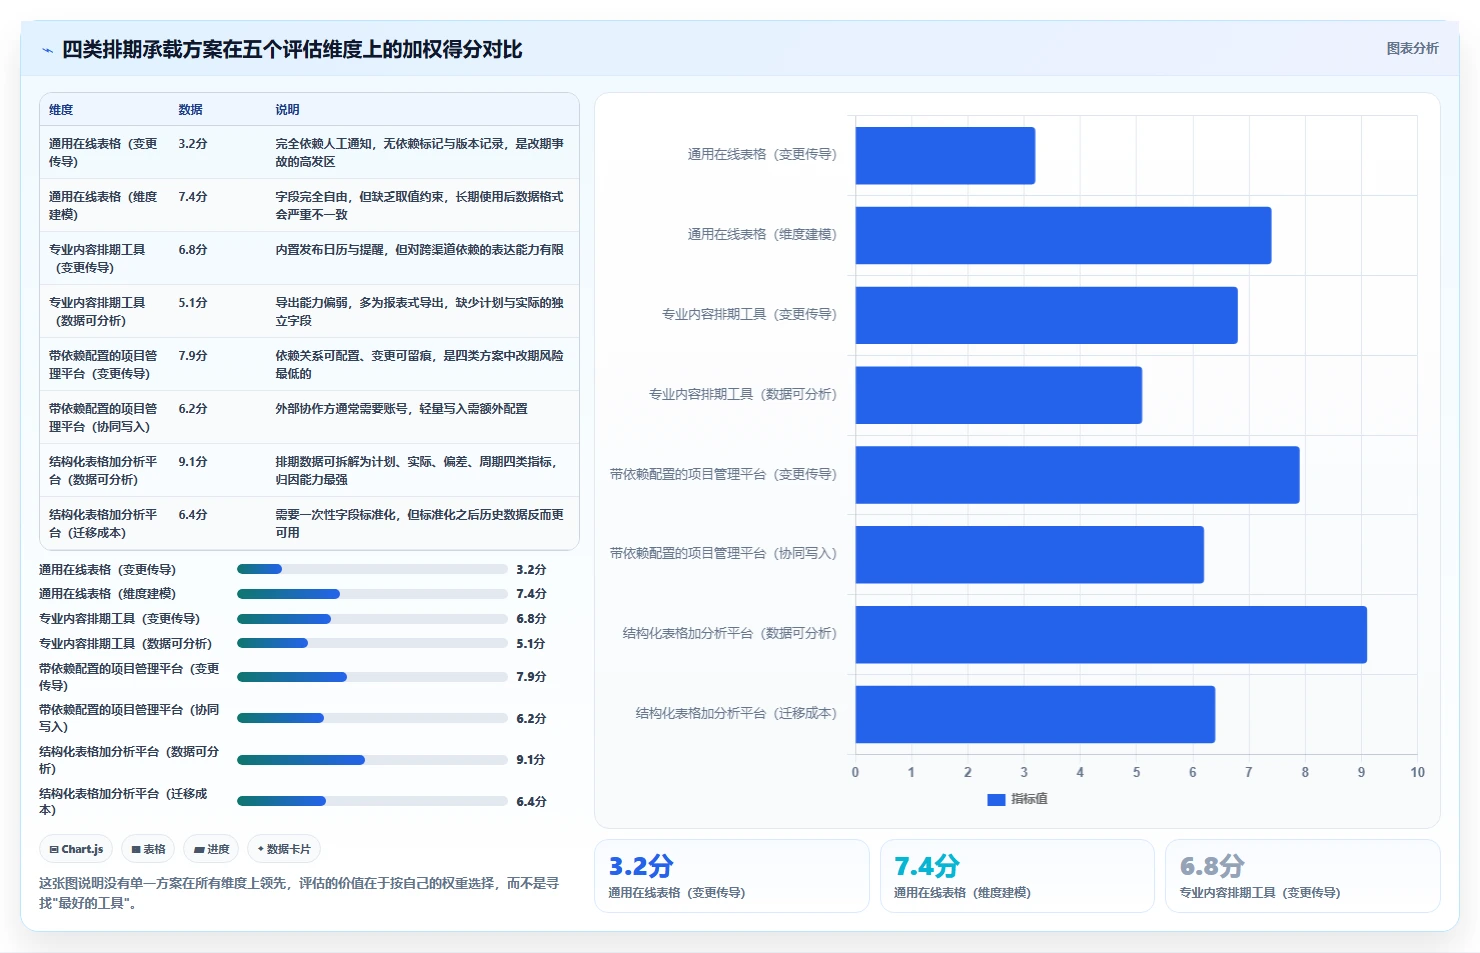Click table cell 结构化表格加分析平台（迁移成本）
The image size is (1480, 953).
[x=103, y=524]
